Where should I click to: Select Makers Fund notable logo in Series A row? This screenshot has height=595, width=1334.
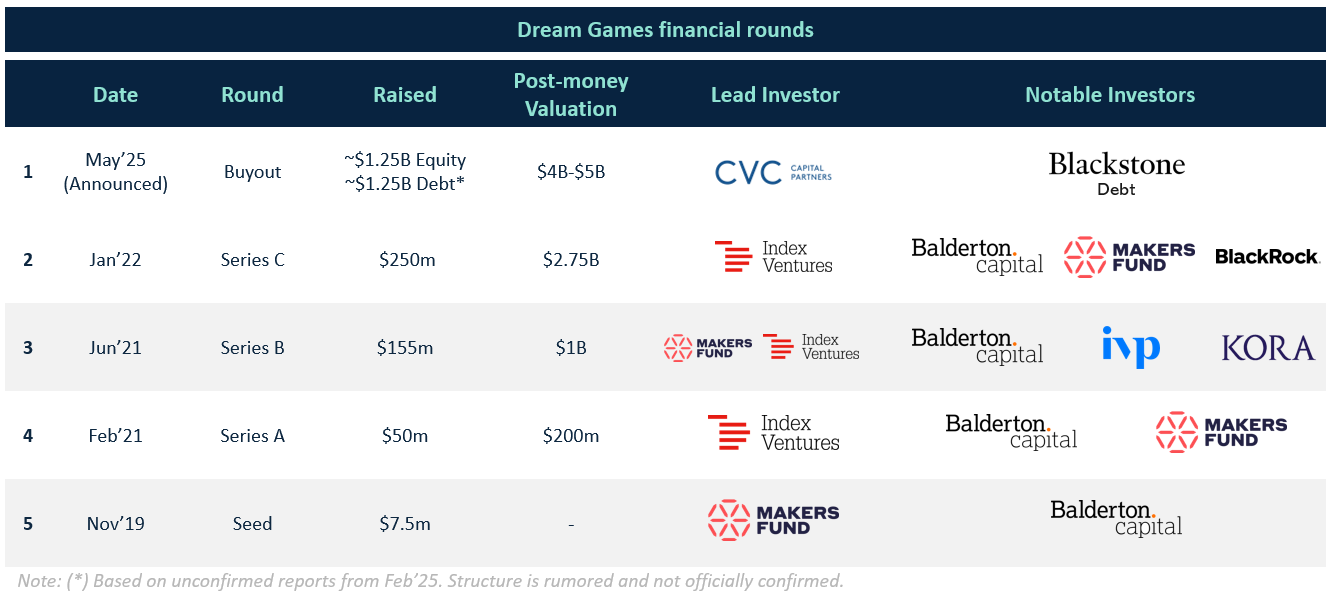tap(1221, 432)
